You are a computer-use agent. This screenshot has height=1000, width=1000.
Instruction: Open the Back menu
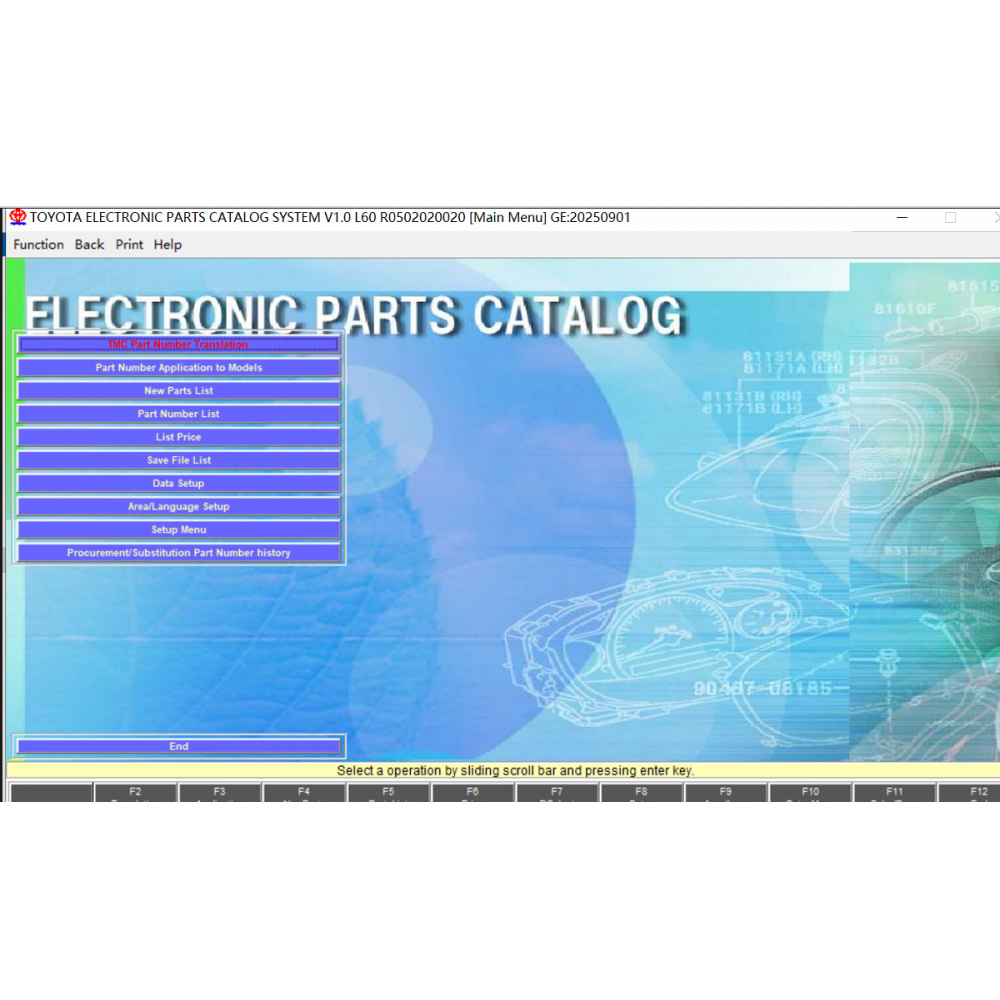click(x=89, y=245)
